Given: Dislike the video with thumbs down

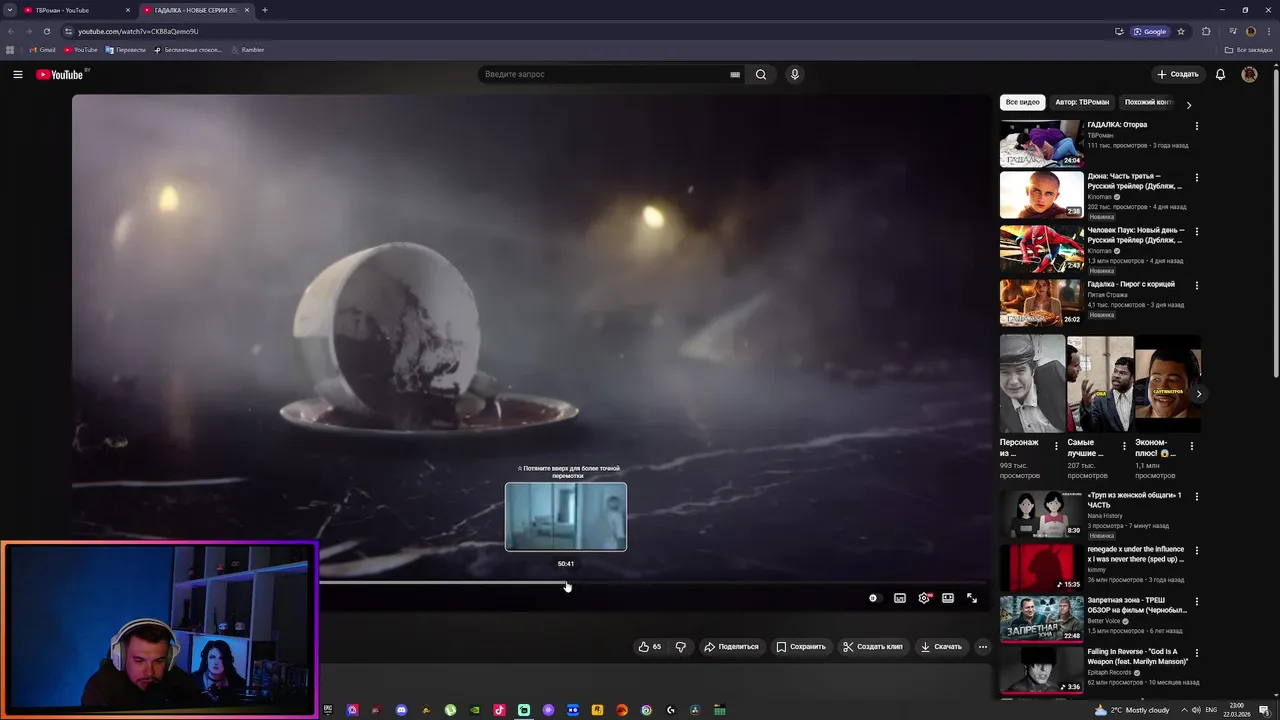Looking at the screenshot, I should click(x=681, y=647).
